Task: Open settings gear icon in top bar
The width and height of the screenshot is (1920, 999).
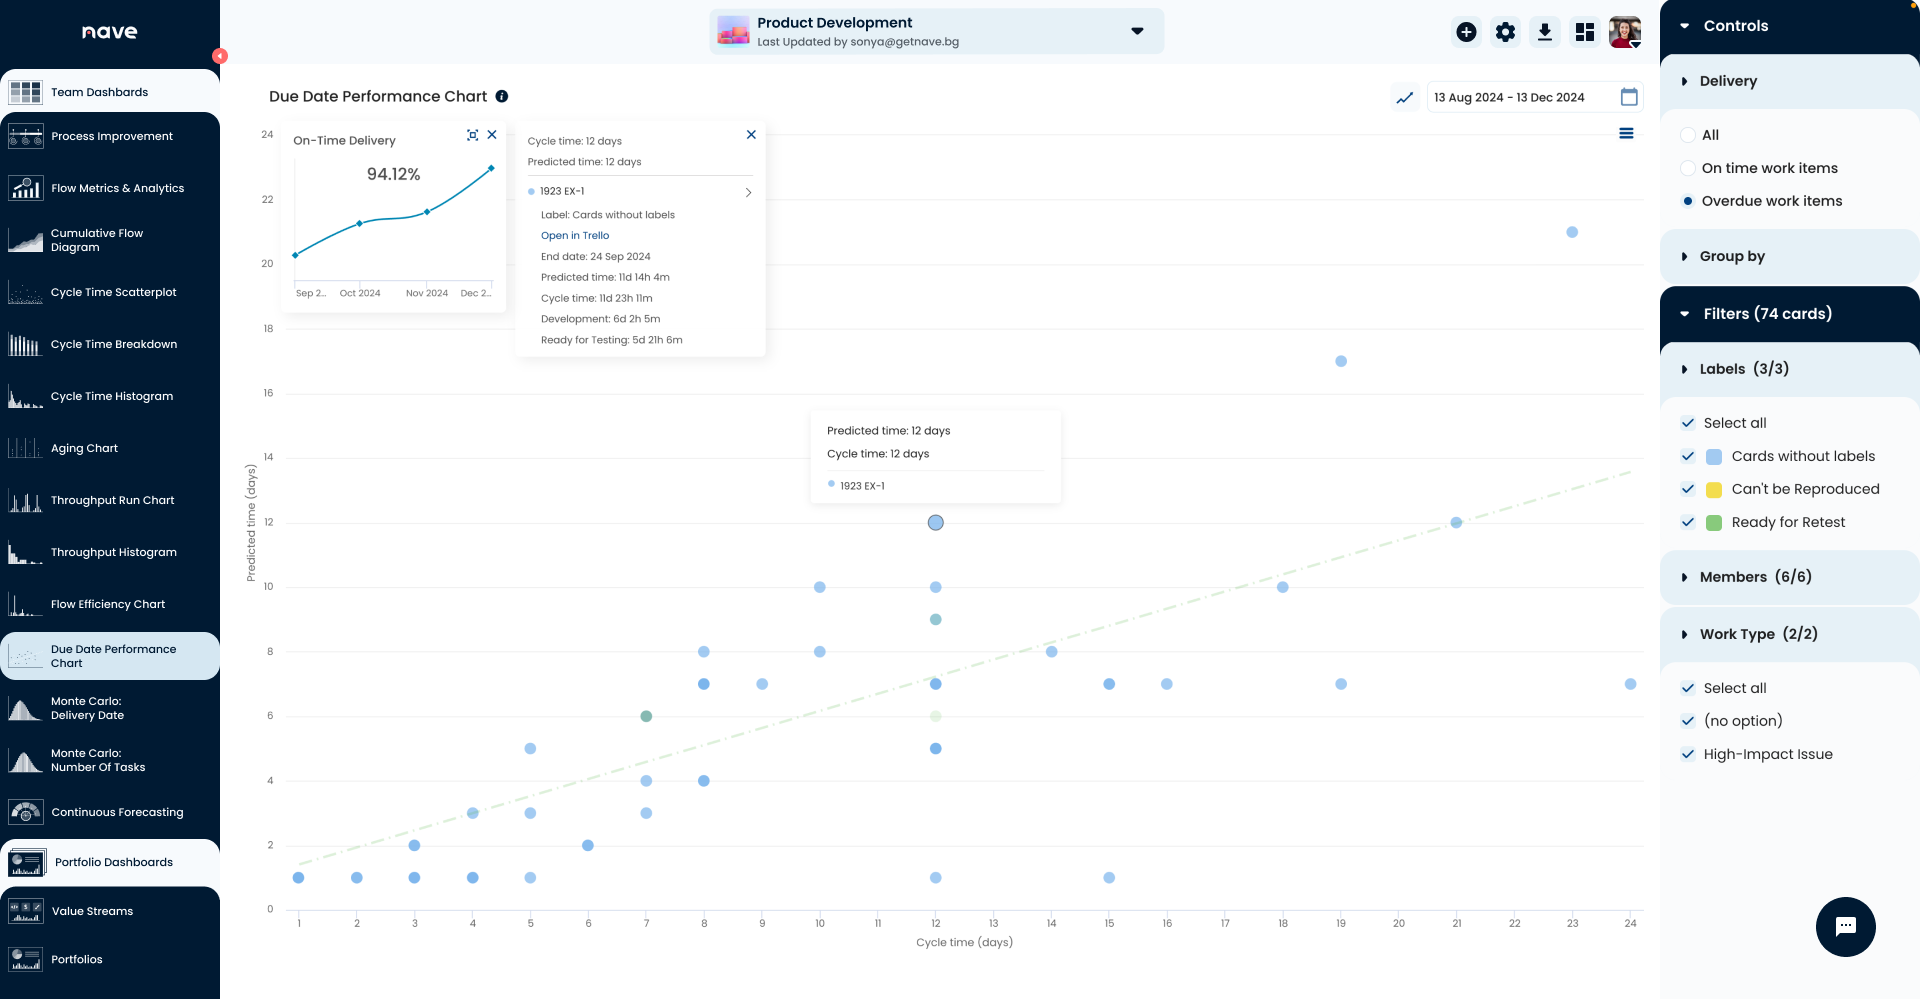Action: click(1505, 32)
